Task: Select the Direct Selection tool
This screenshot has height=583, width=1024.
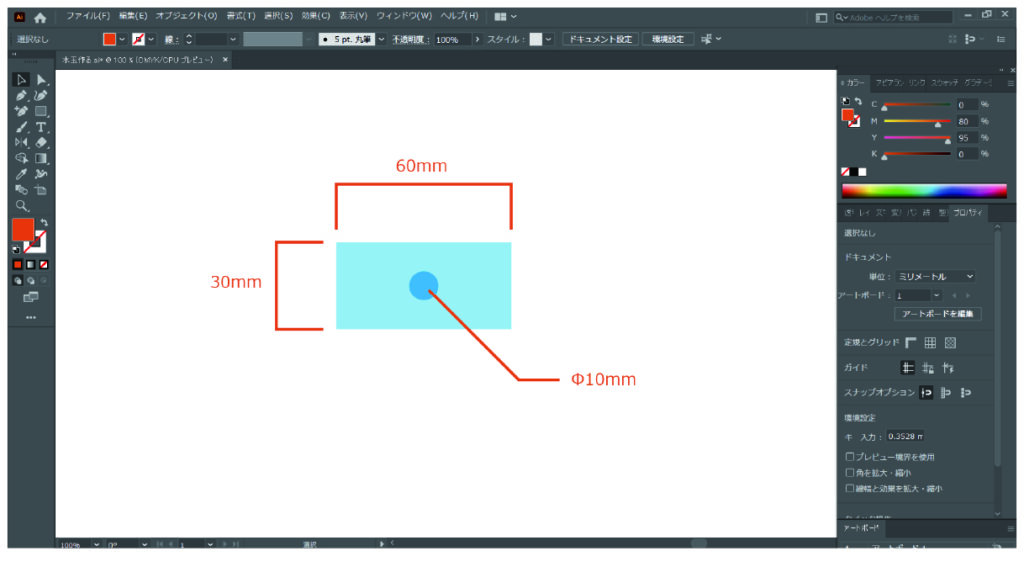Action: click(41, 80)
